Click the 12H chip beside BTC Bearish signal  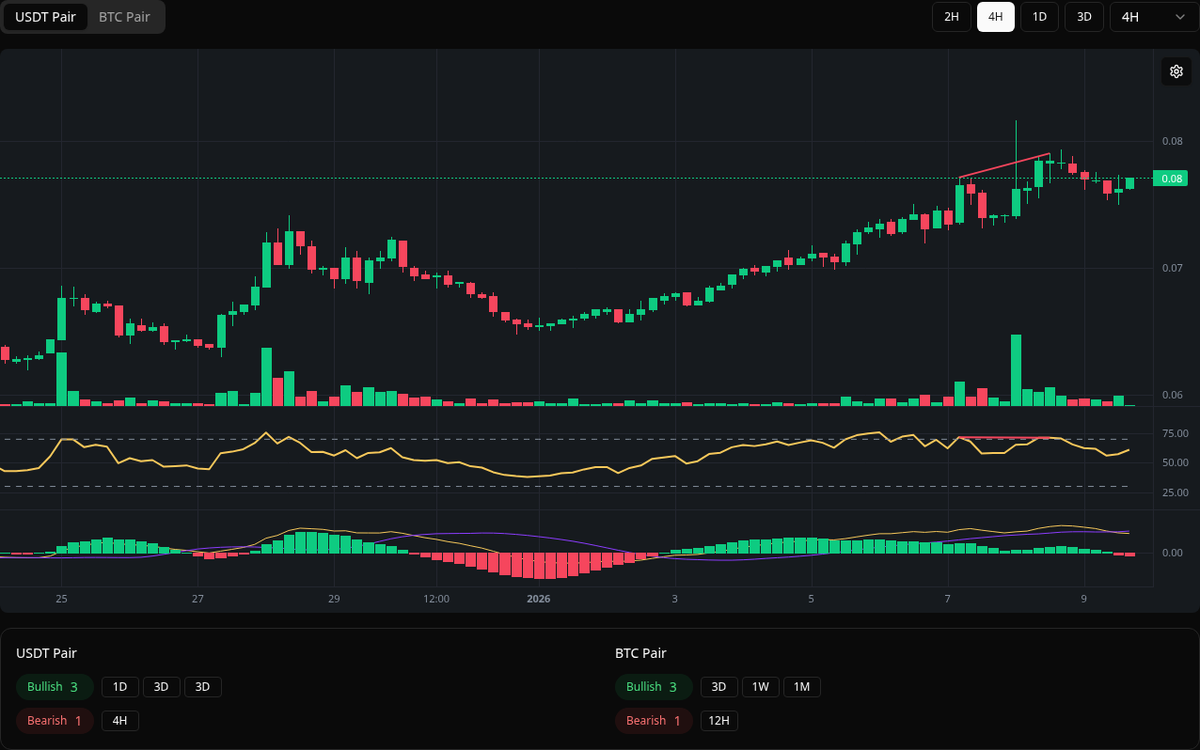click(718, 720)
